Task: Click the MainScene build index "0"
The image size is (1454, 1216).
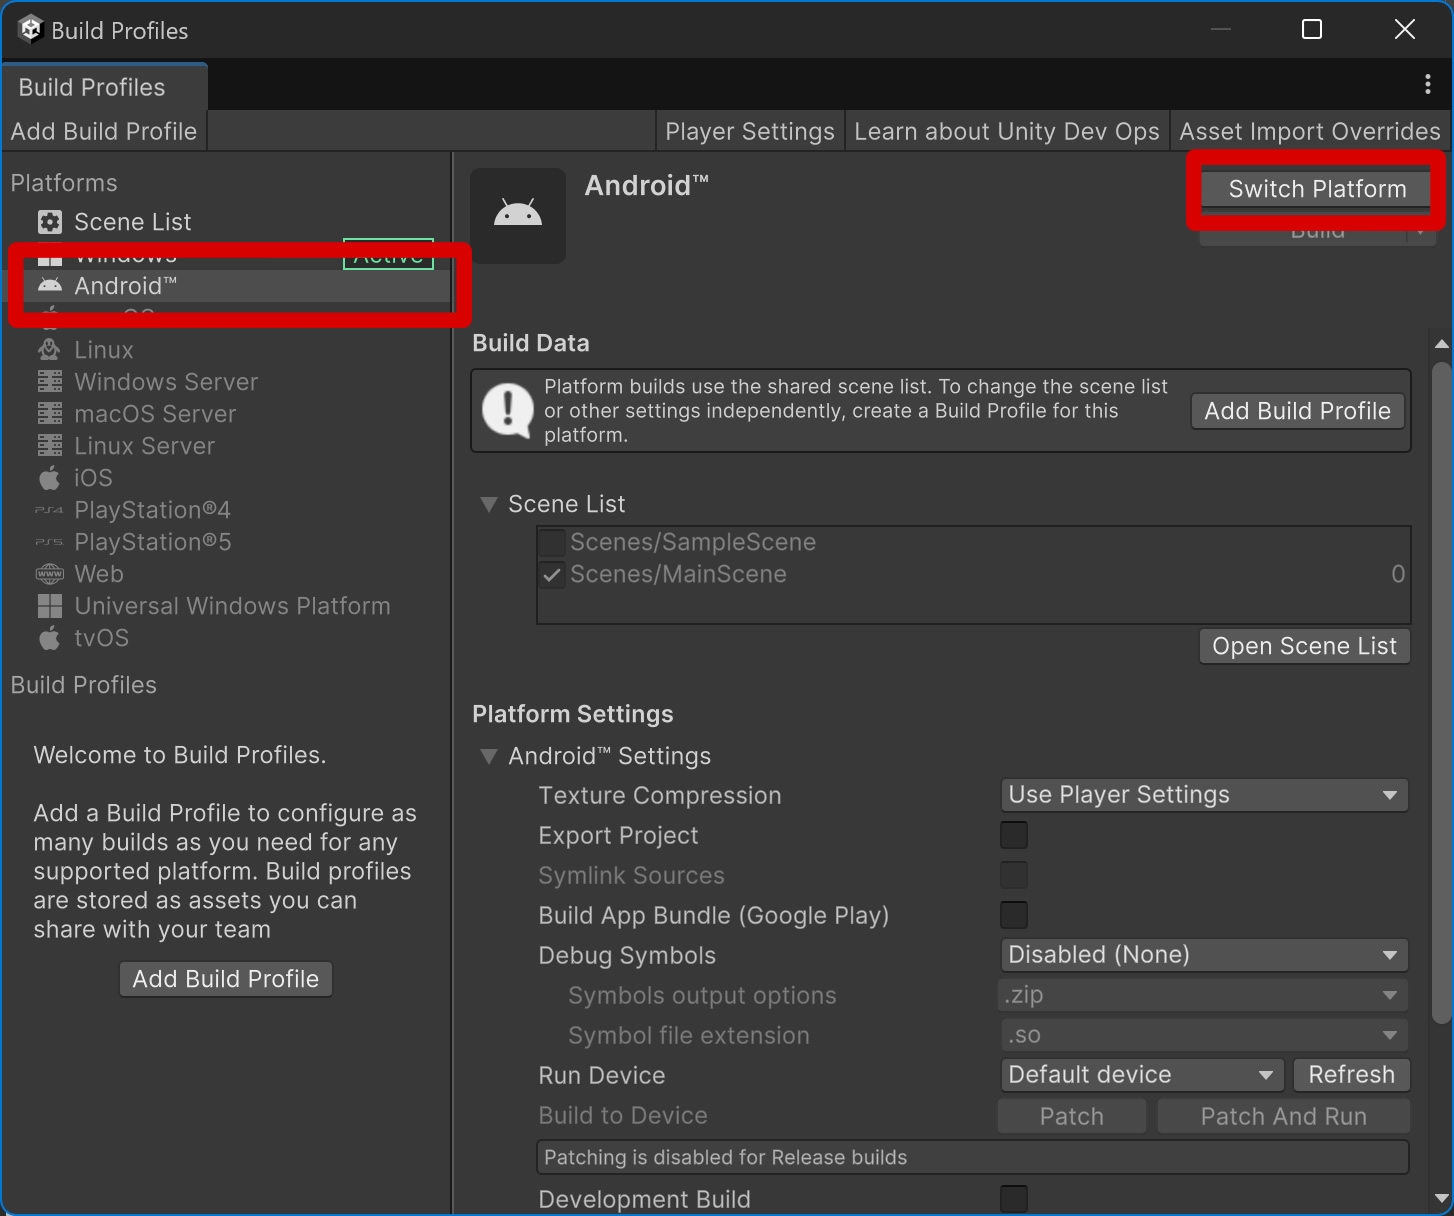Action: pos(1398,574)
